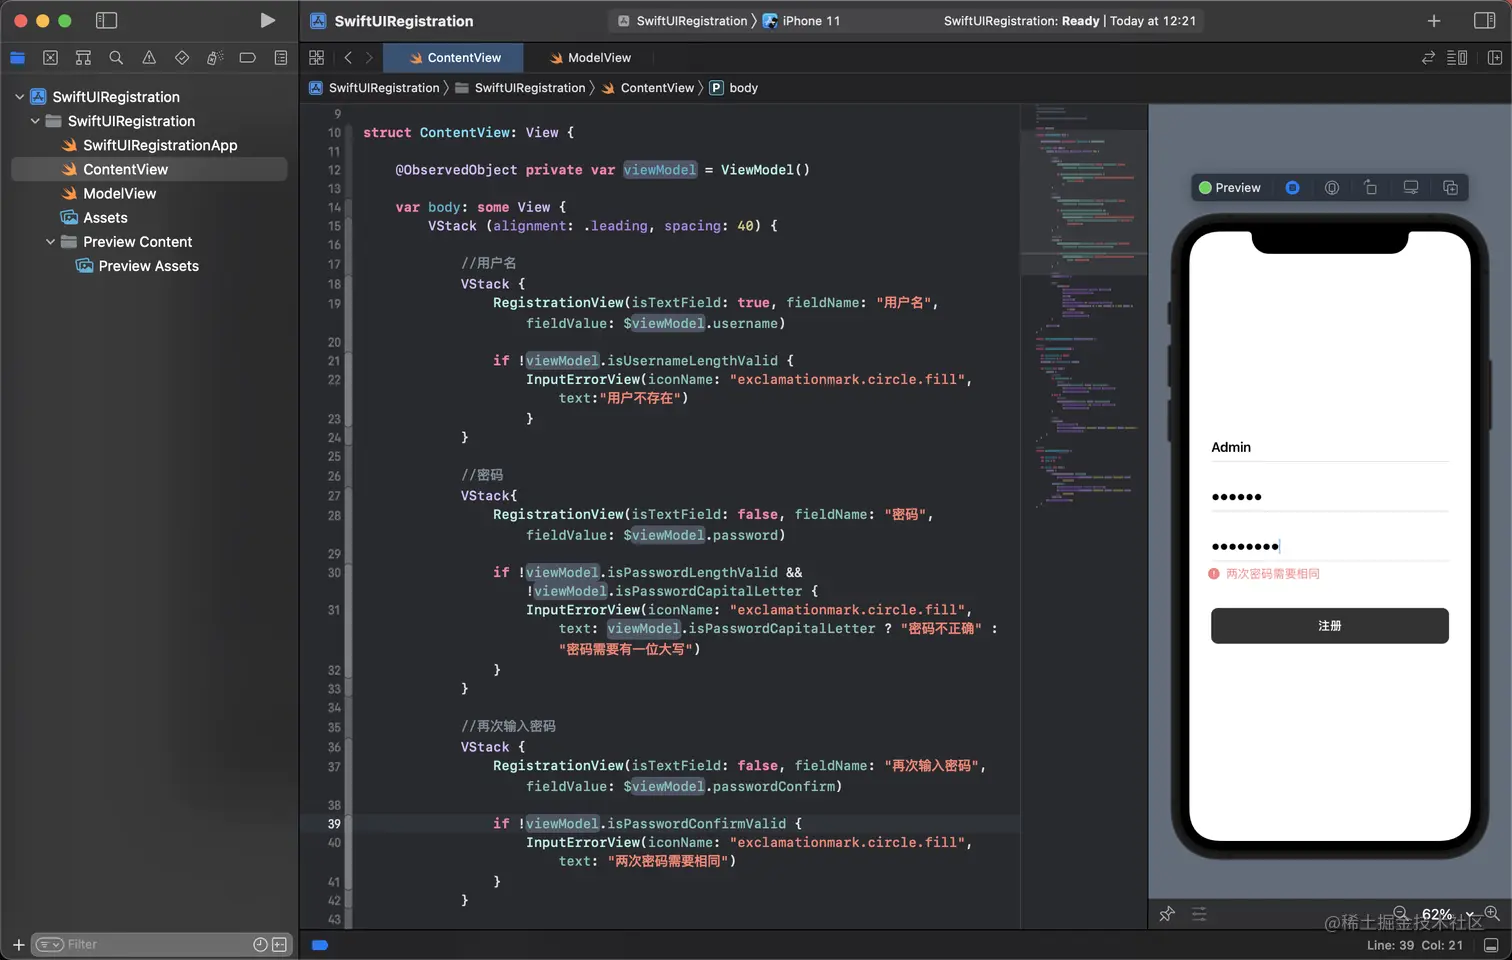Go back in editor history
1512x960 pixels.
click(347, 58)
